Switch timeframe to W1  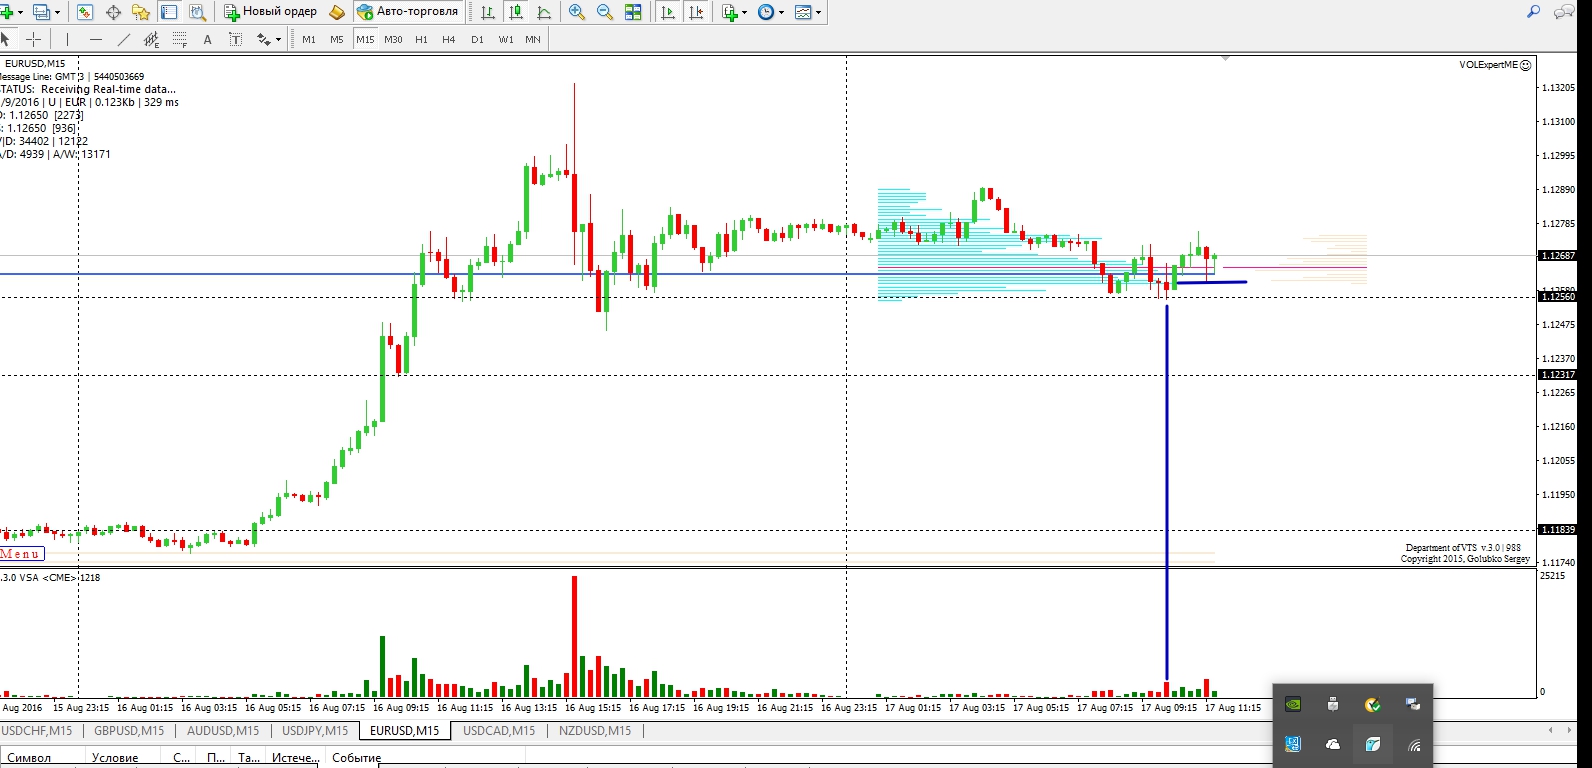point(506,39)
